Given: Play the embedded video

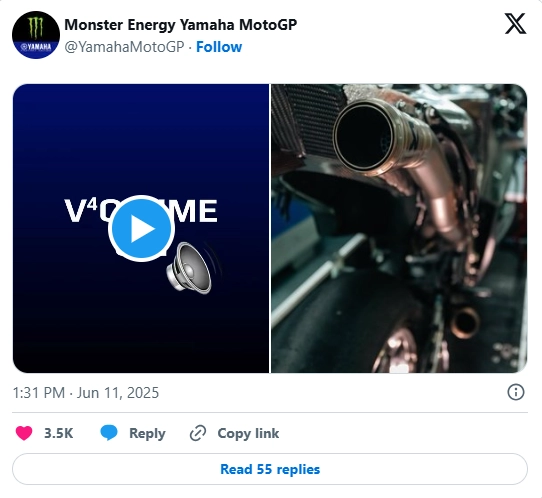Looking at the screenshot, I should pyautogui.click(x=141, y=228).
